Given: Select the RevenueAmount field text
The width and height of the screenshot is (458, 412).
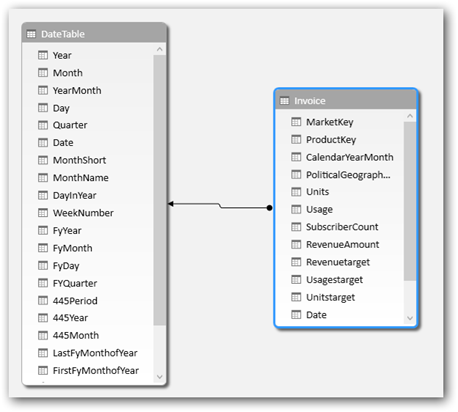Looking at the screenshot, I should [343, 244].
